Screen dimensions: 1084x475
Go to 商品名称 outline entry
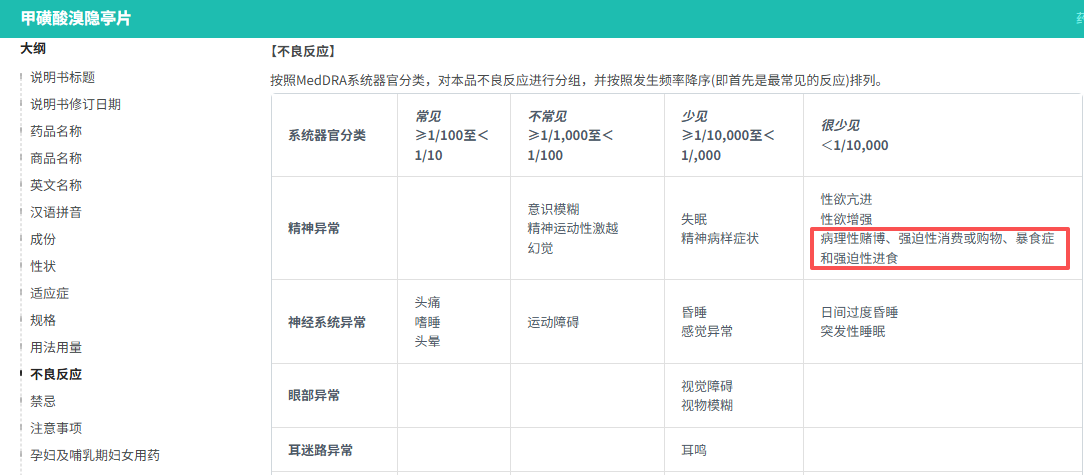(56, 158)
